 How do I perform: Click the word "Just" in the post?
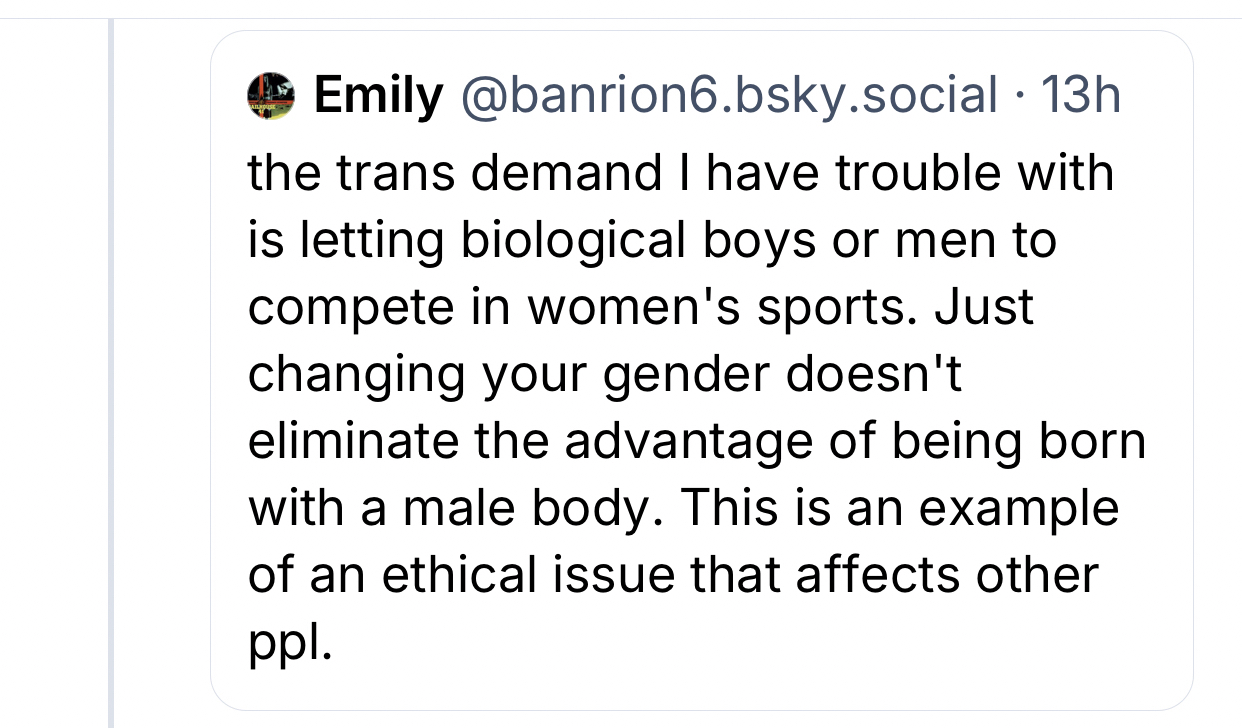coord(984,308)
